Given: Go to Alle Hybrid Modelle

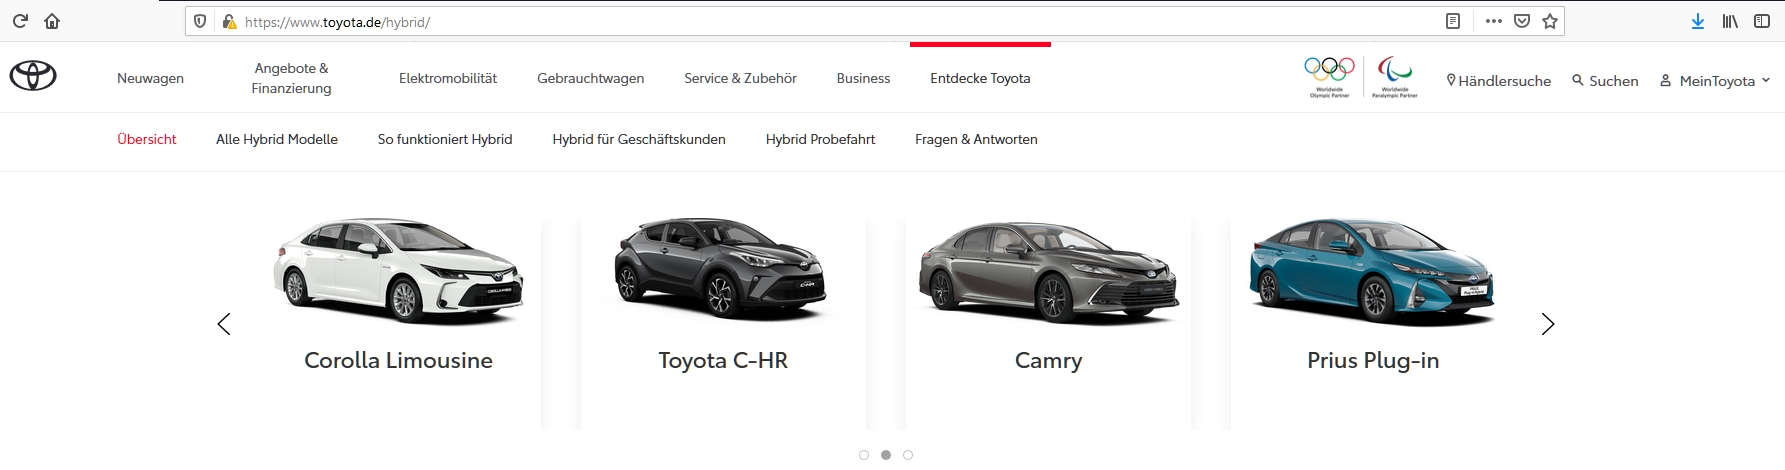Looking at the screenshot, I should pyautogui.click(x=277, y=139).
